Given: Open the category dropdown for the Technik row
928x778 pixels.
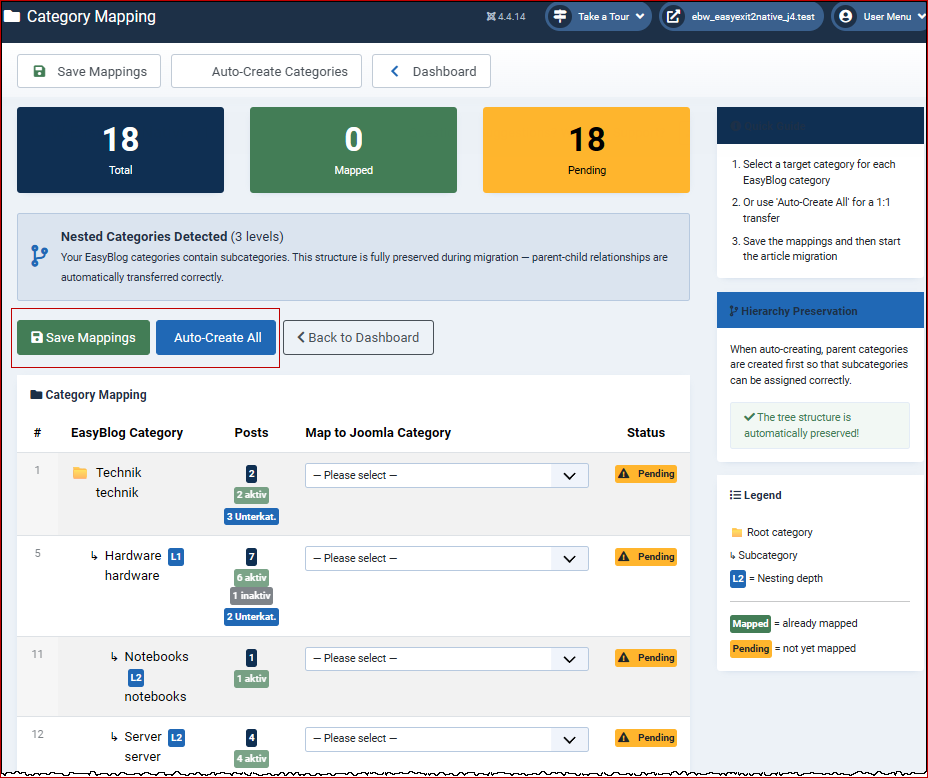Looking at the screenshot, I should coord(446,475).
